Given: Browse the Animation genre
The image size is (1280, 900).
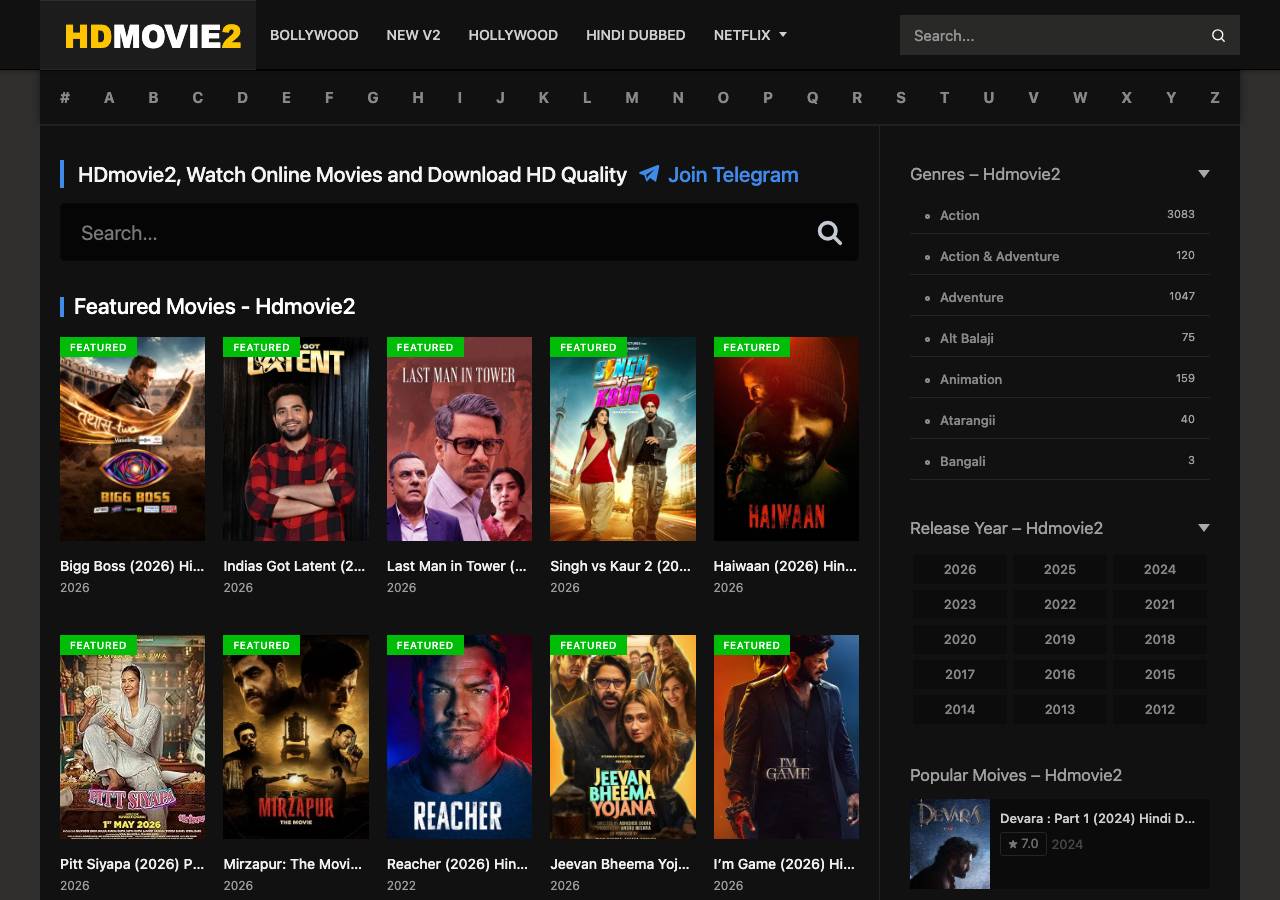Looking at the screenshot, I should coord(971,379).
